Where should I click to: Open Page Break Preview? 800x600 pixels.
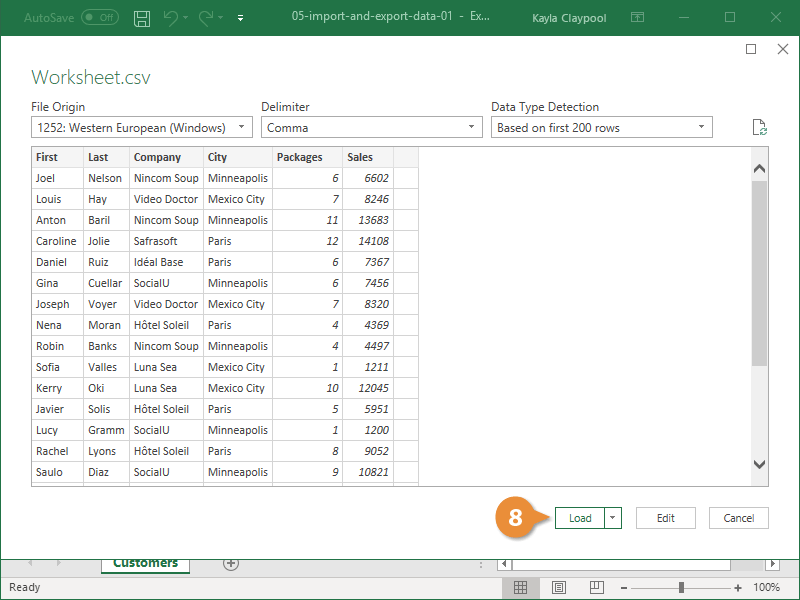tap(596, 587)
